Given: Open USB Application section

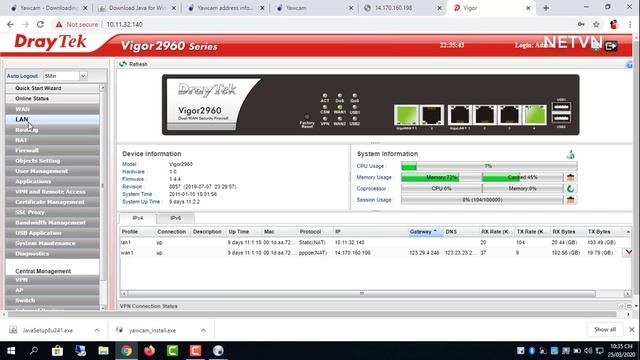Looking at the screenshot, I should point(52,233).
